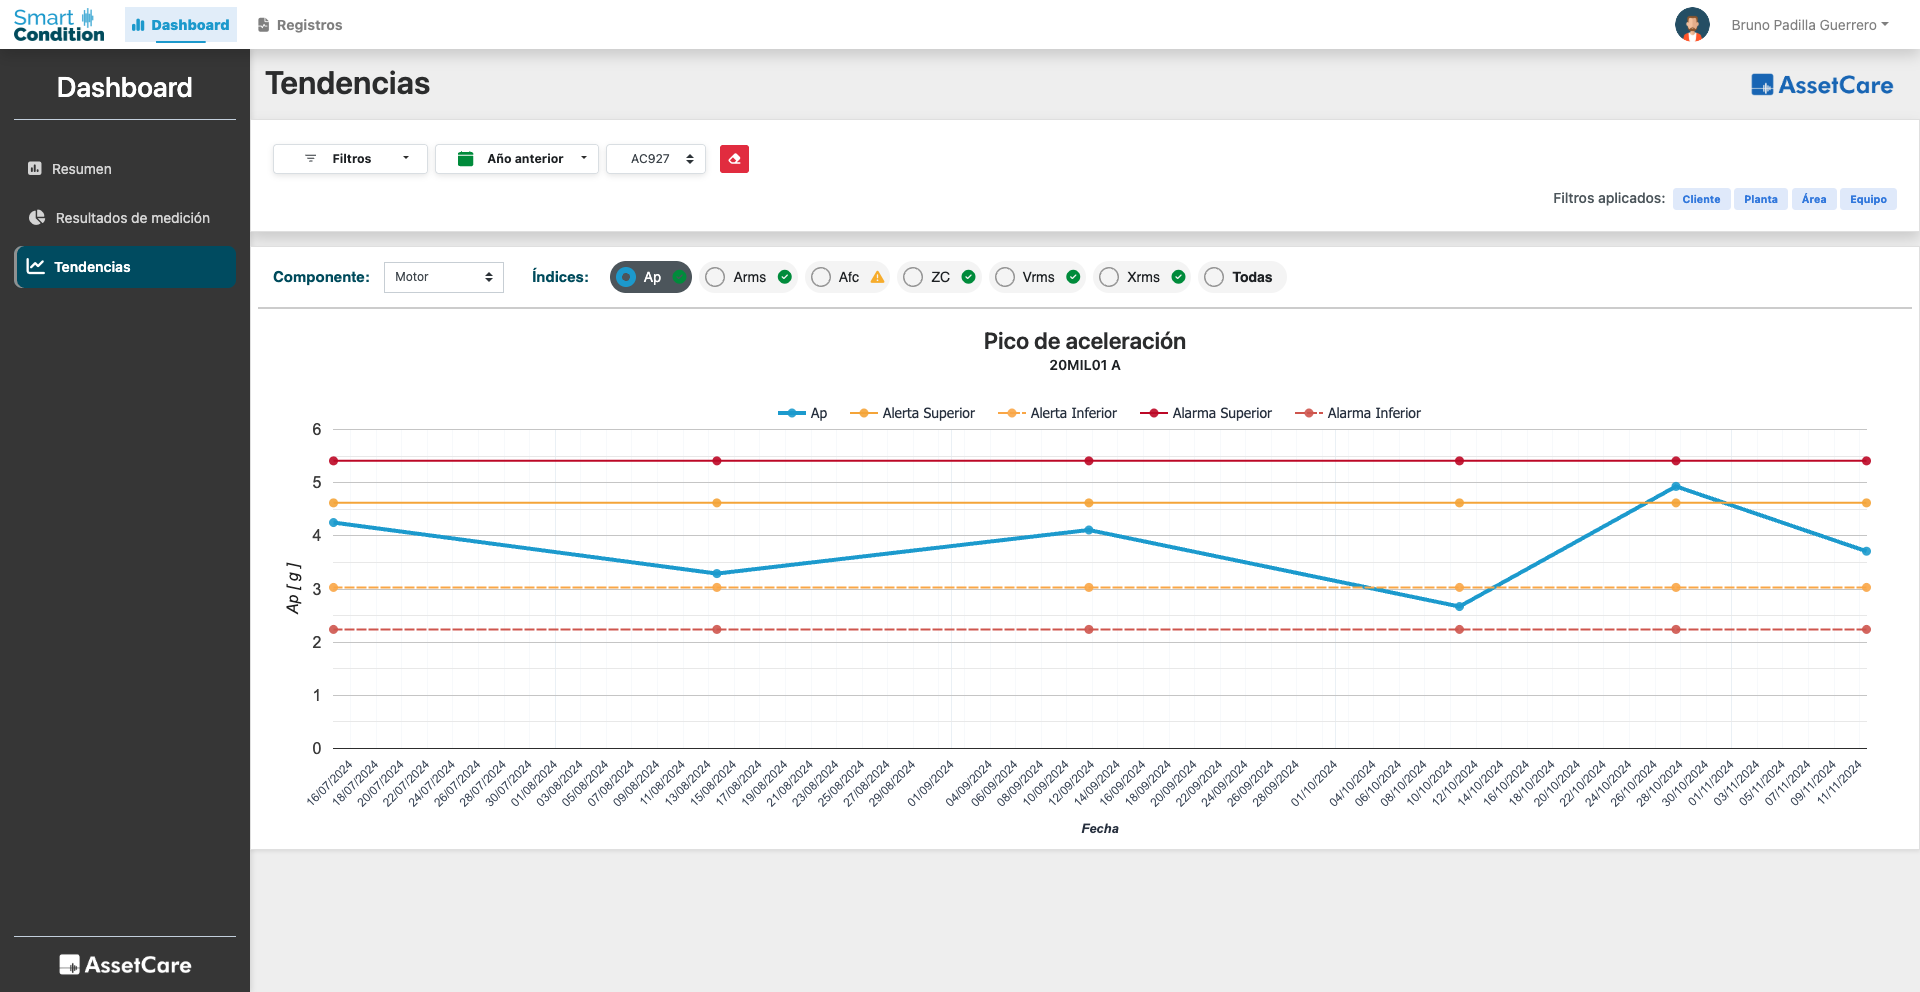Open the Registros tab
Image resolution: width=1920 pixels, height=992 pixels.
(300, 25)
